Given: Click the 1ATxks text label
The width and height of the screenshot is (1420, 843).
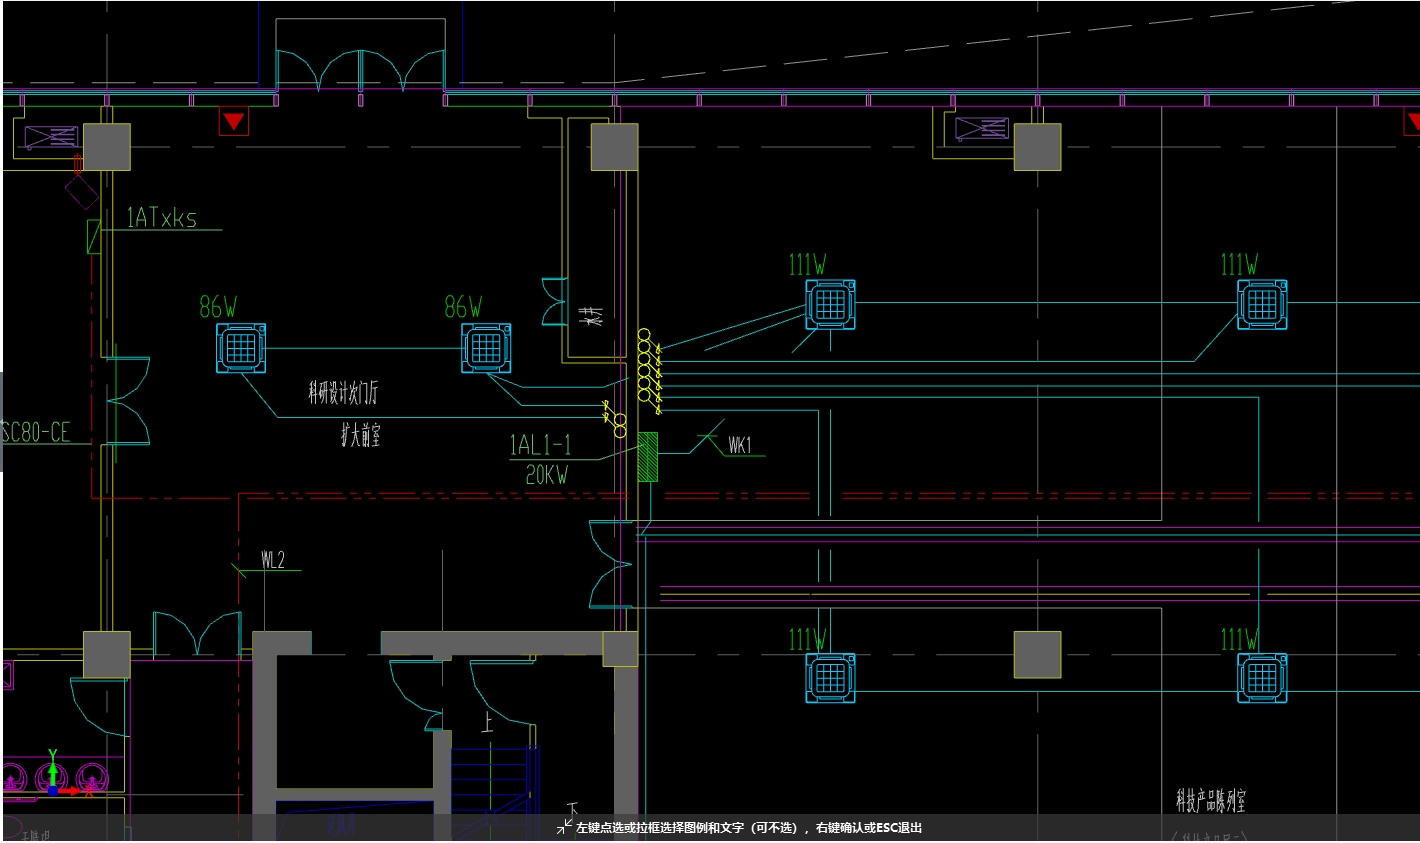Looking at the screenshot, I should [x=161, y=218].
